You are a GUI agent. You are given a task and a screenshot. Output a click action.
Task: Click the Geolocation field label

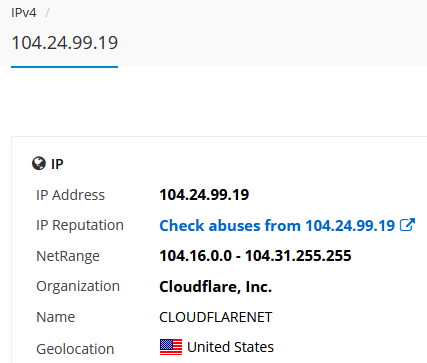[75, 349]
